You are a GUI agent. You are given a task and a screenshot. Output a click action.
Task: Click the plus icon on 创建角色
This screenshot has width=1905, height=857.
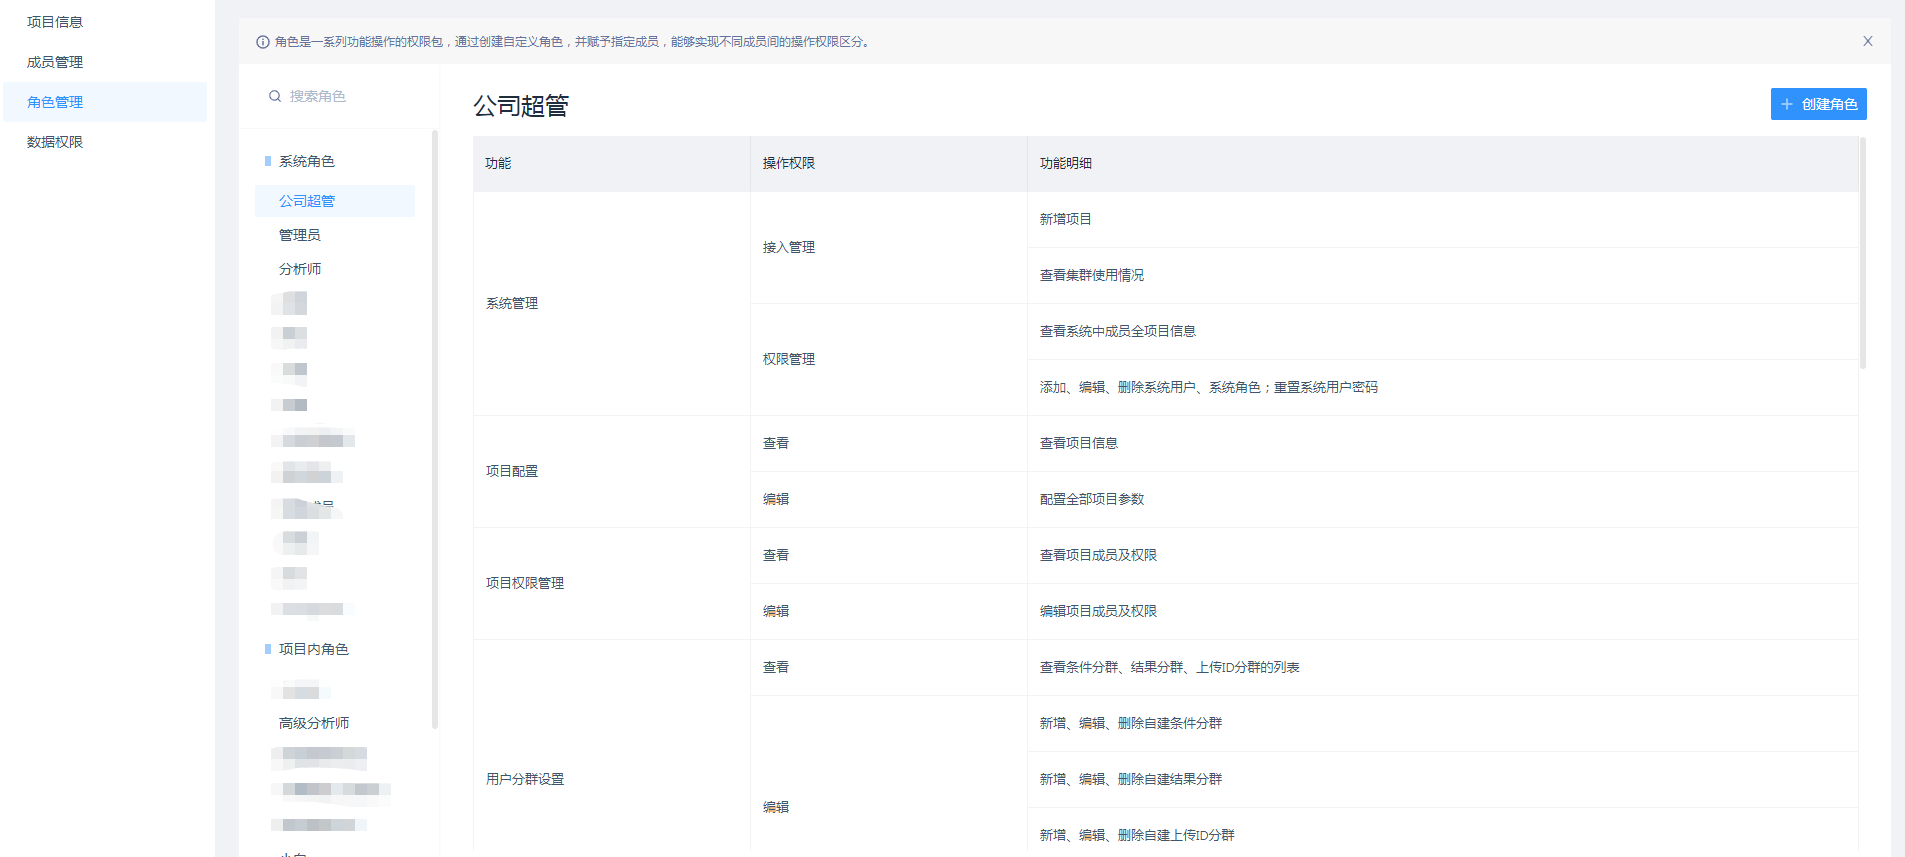click(1787, 104)
